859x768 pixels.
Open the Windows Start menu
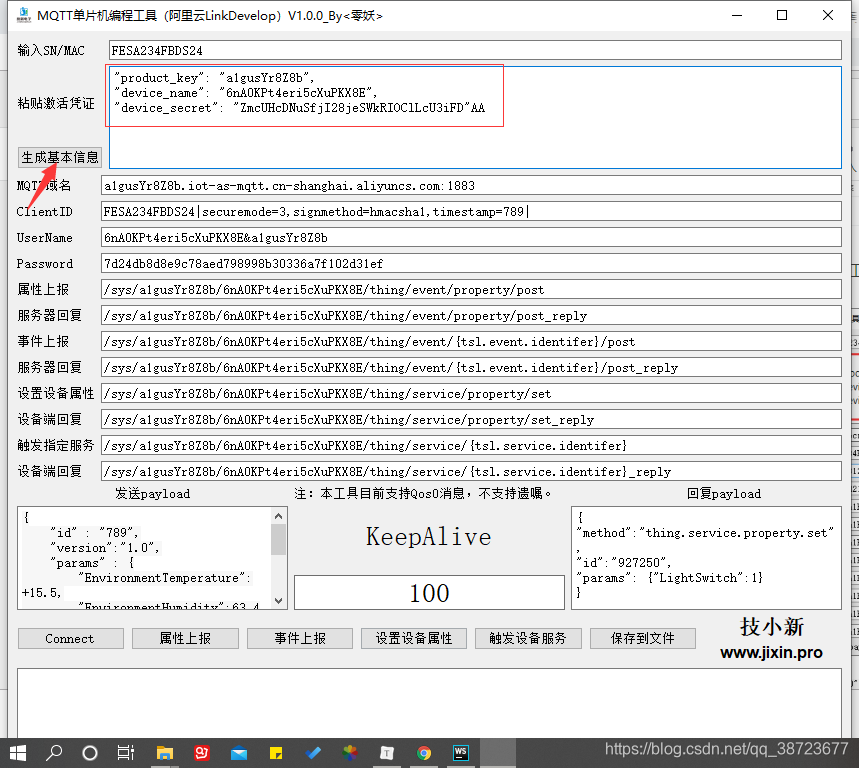pos(18,753)
